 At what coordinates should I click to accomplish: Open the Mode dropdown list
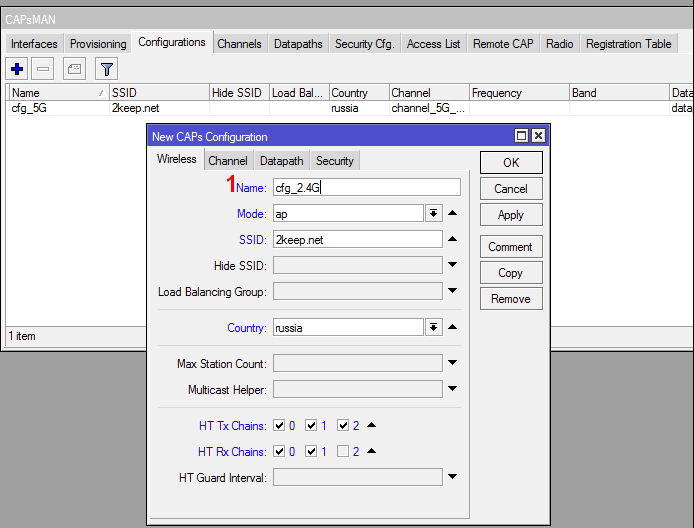coord(433,213)
